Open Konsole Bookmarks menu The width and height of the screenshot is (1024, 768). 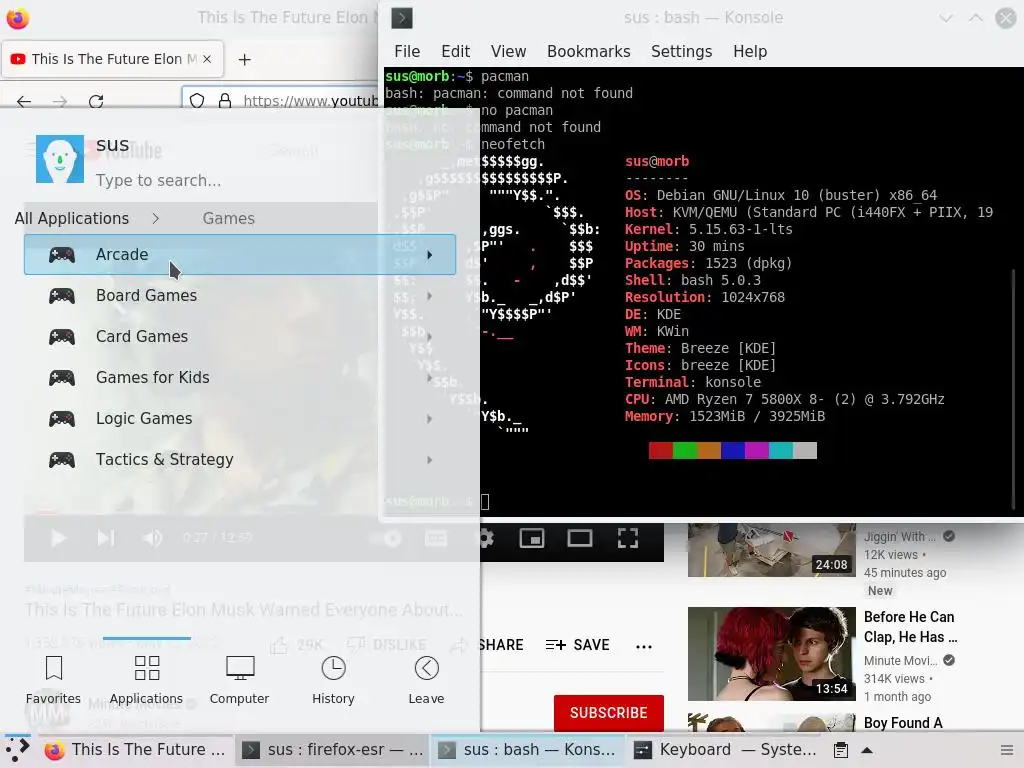coord(588,52)
